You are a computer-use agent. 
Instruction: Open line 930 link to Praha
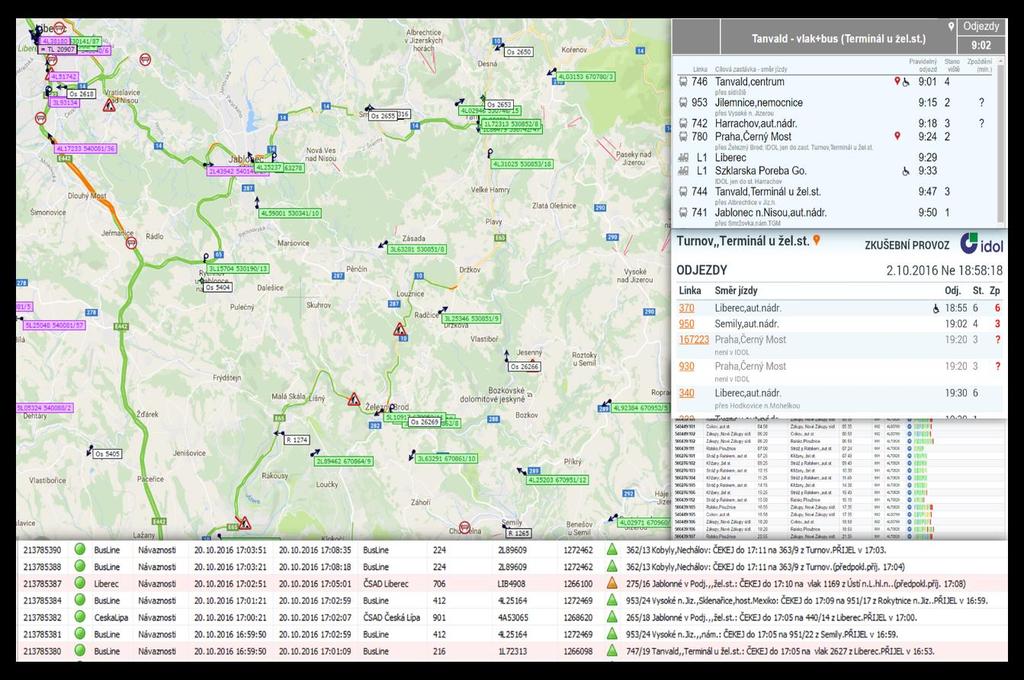click(686, 366)
